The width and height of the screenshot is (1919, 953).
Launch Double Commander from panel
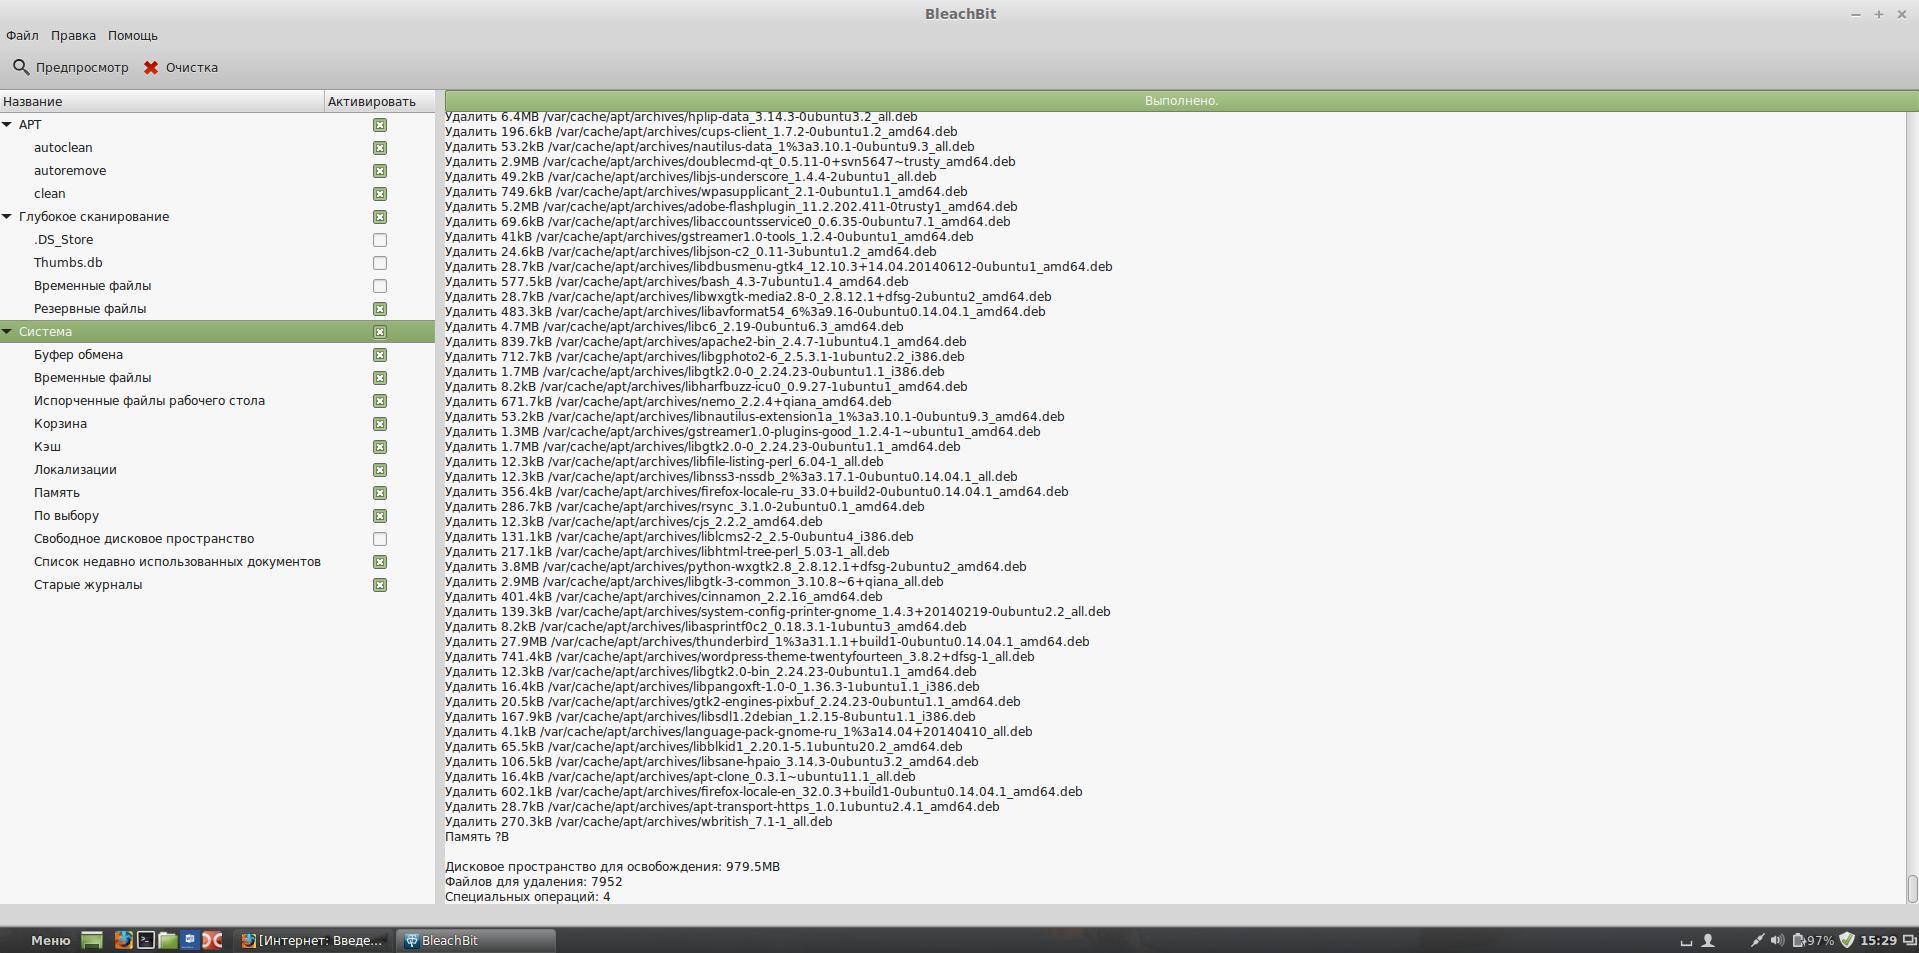point(212,940)
